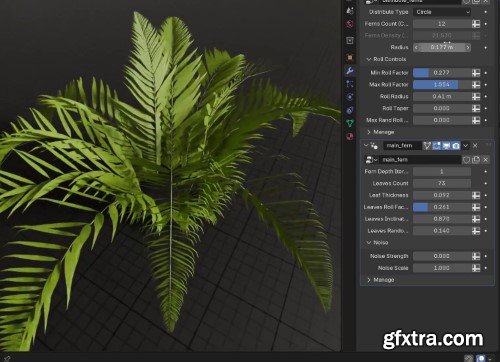The width and height of the screenshot is (500, 362).
Task: Click the Leaves Count value field
Action: coord(442,183)
